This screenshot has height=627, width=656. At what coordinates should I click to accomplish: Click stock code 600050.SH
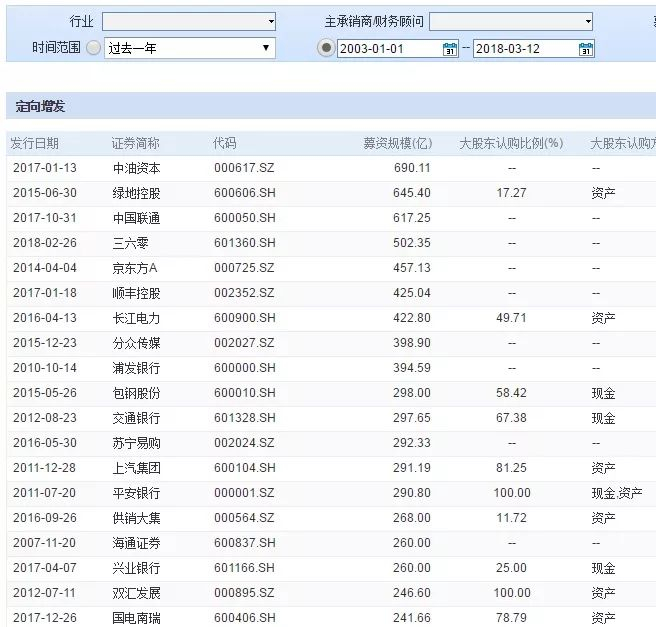click(x=244, y=218)
